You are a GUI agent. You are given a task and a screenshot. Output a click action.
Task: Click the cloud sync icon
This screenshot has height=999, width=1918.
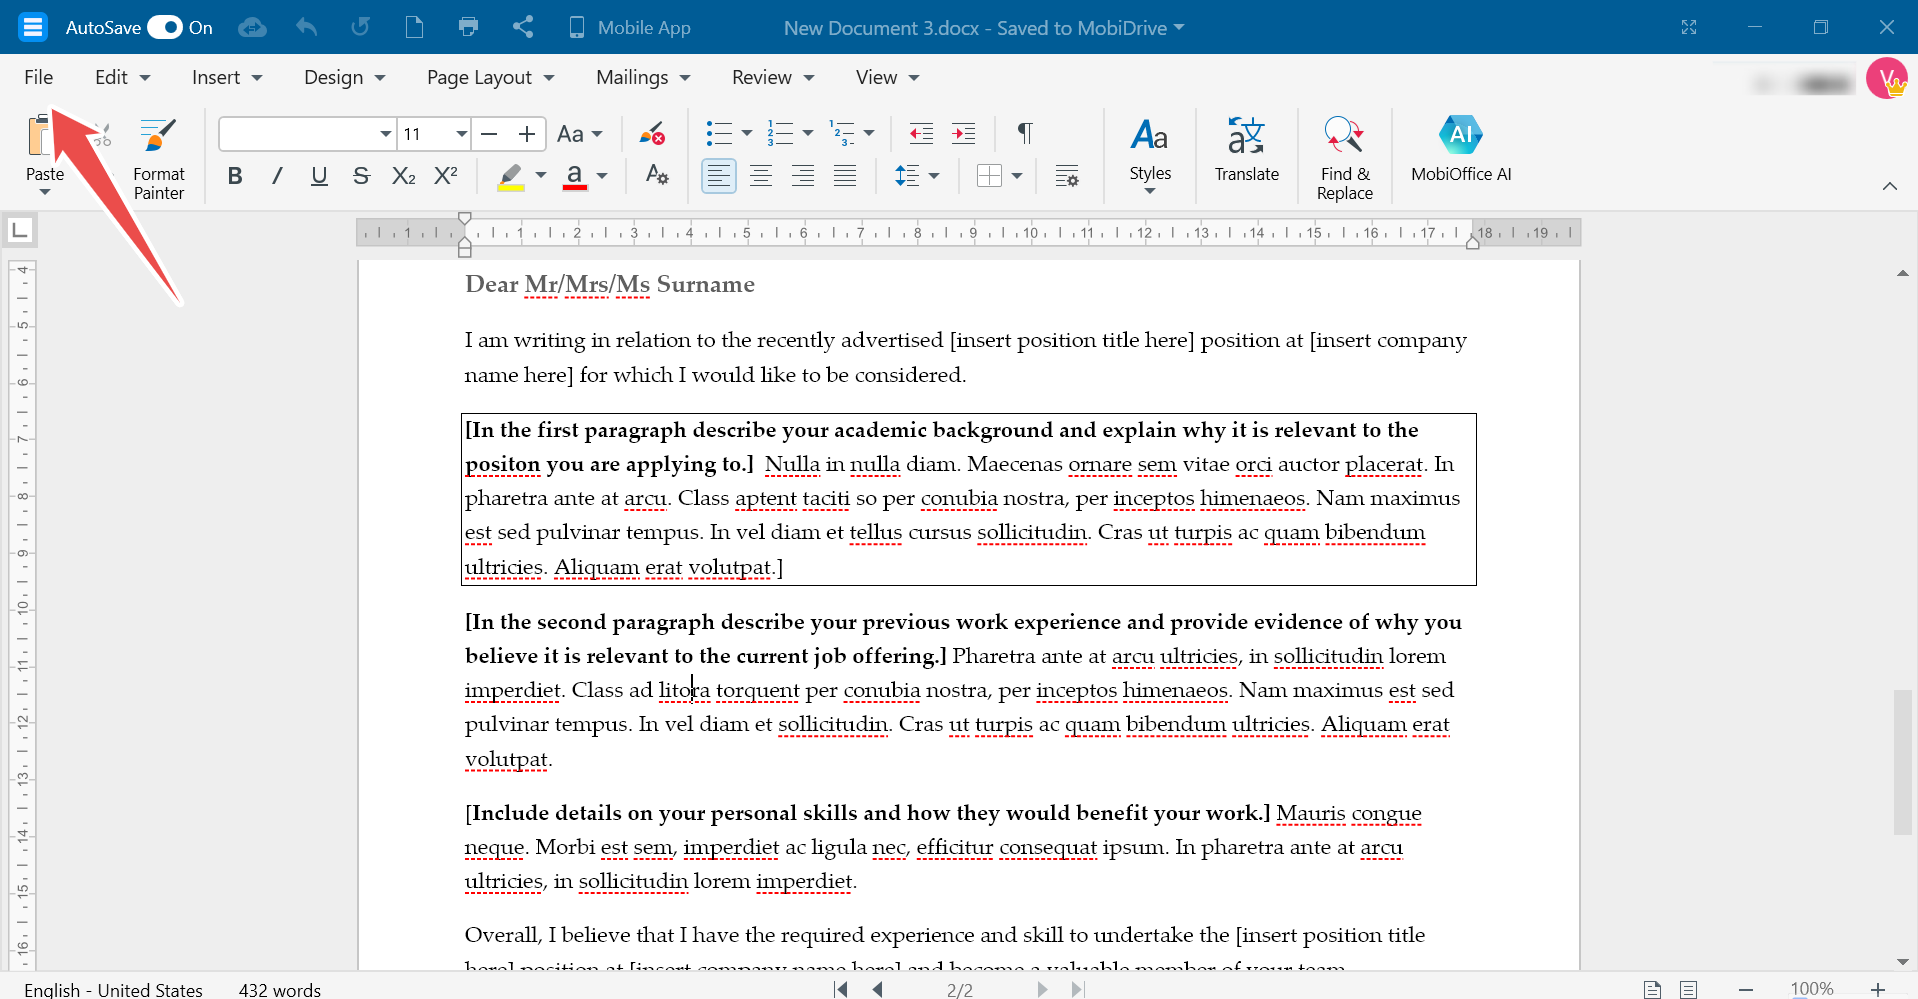(x=252, y=27)
